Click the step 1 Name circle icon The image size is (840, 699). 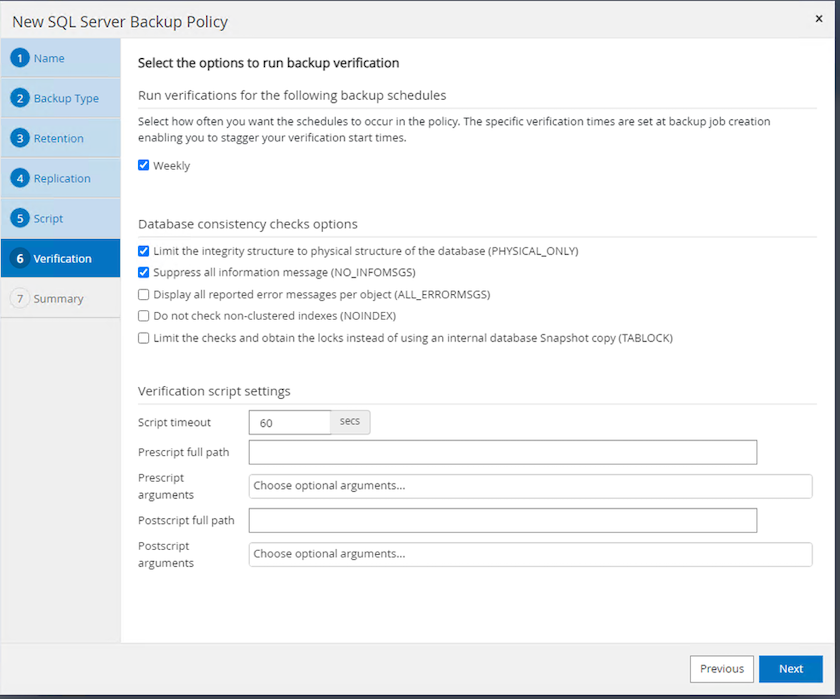pyautogui.click(x=20, y=58)
